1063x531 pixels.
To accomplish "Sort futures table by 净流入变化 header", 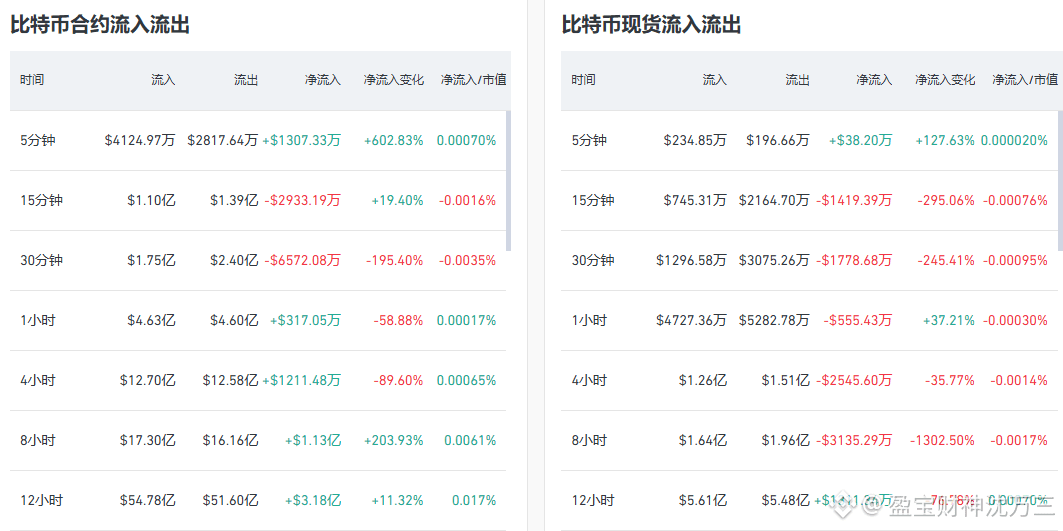I will tap(394, 80).
